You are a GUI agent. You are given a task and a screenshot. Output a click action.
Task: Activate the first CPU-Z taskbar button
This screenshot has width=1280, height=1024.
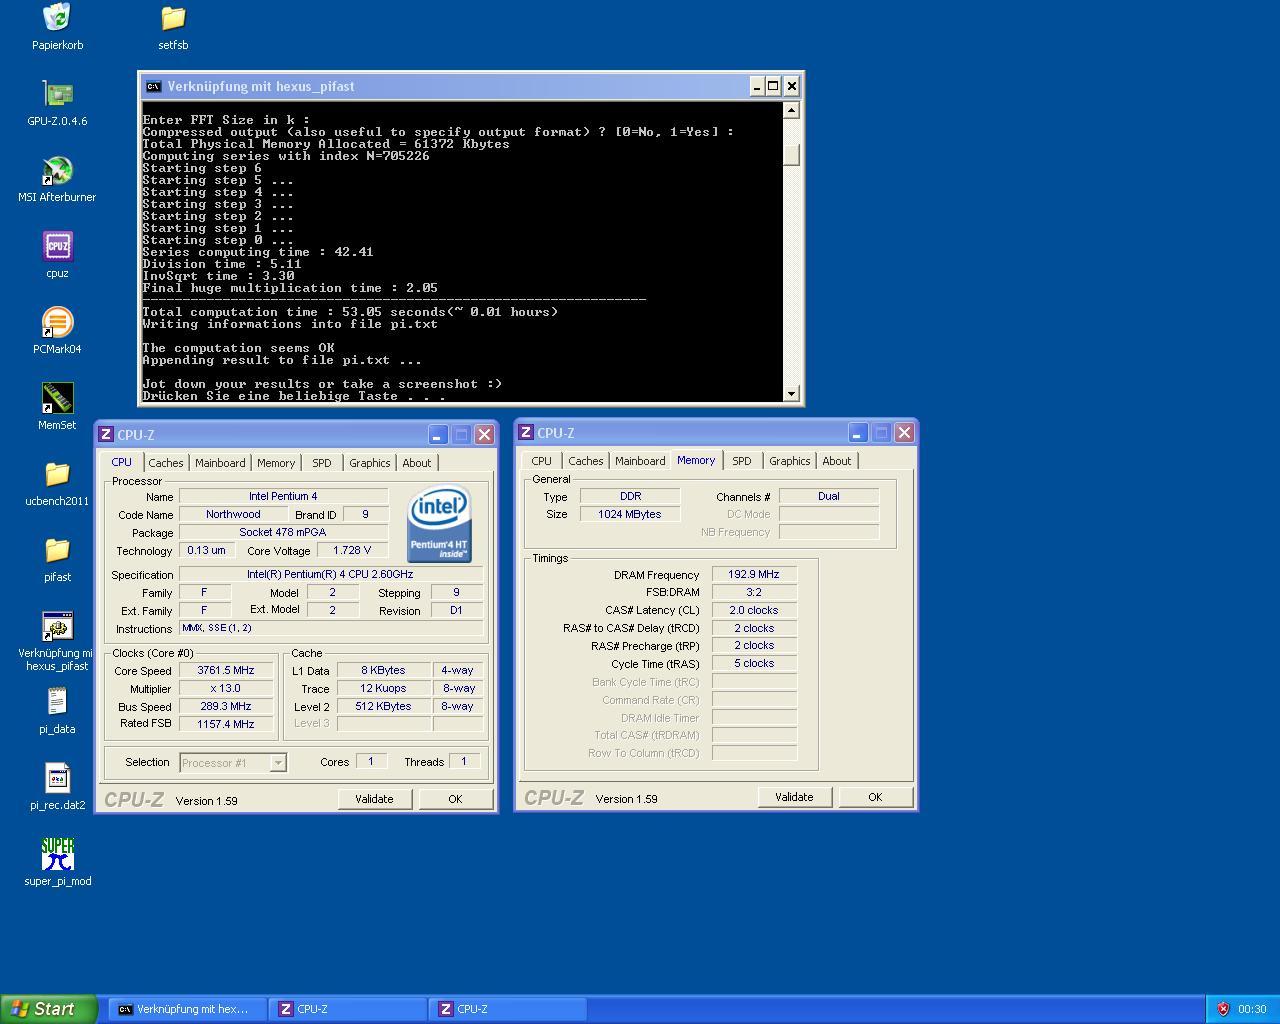pos(348,1009)
